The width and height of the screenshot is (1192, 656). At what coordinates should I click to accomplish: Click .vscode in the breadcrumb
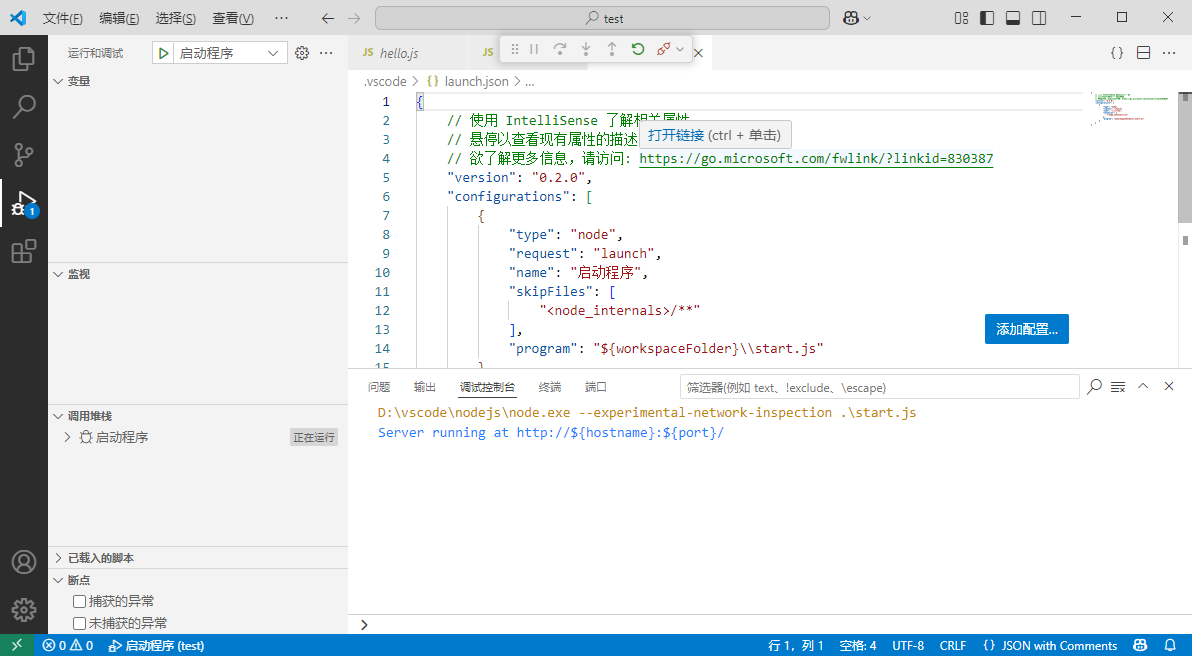385,81
